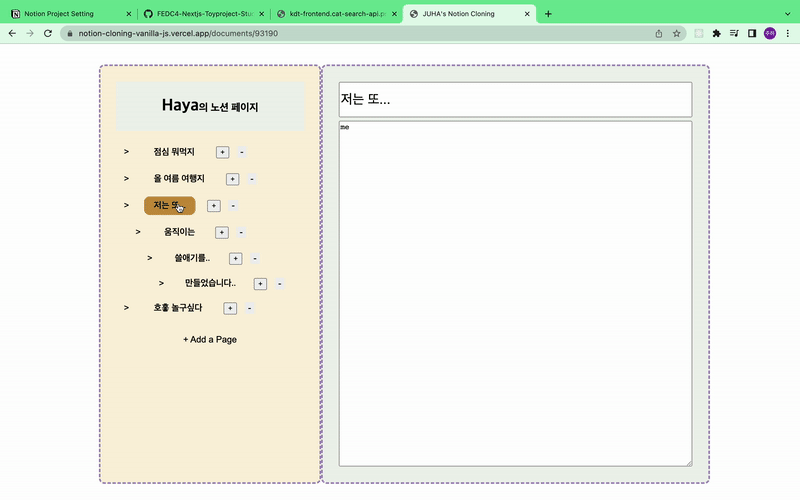Screen dimensions: 800x500
Task: Open the 올 여름 여행지 document
Action: pos(179,179)
